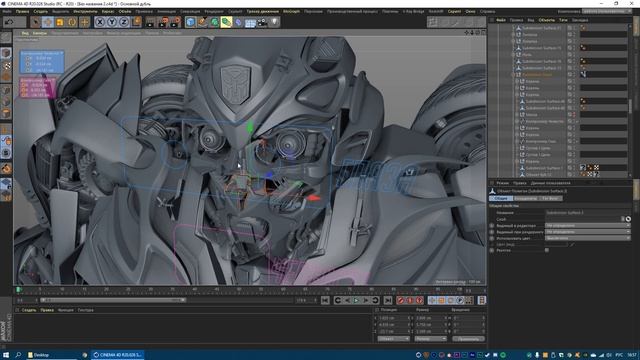
Task: Click the Make Editable icon in left palette
Action: (x=6, y=38)
